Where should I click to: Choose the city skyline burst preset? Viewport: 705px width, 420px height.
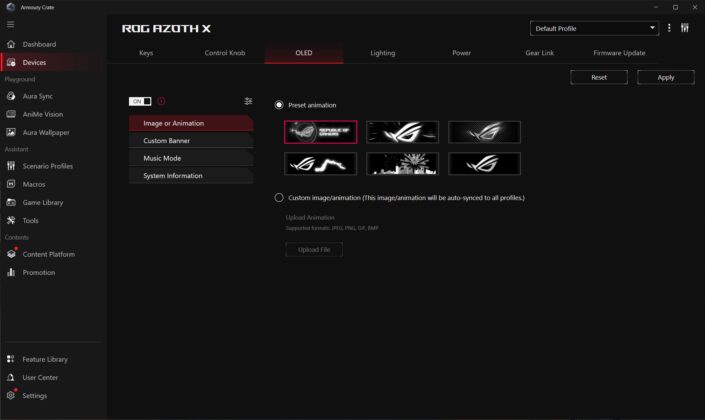(x=402, y=164)
